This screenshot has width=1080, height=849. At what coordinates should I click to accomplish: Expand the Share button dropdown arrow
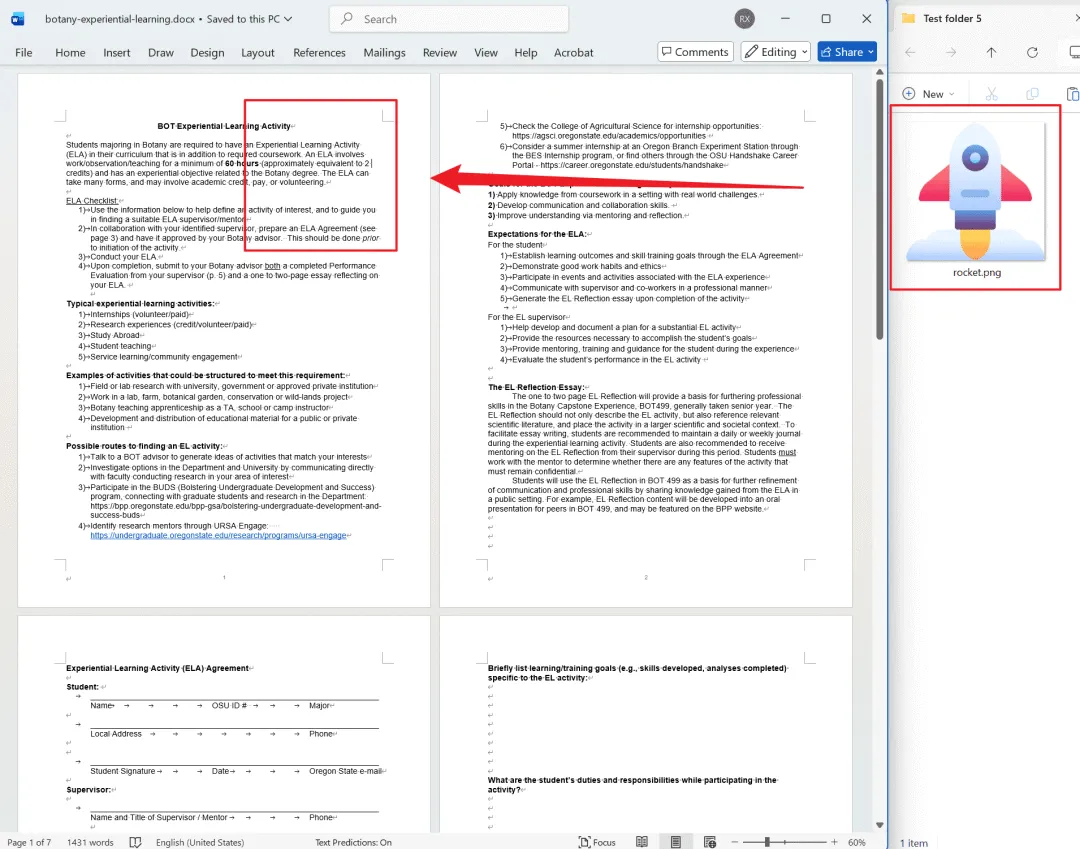[871, 52]
